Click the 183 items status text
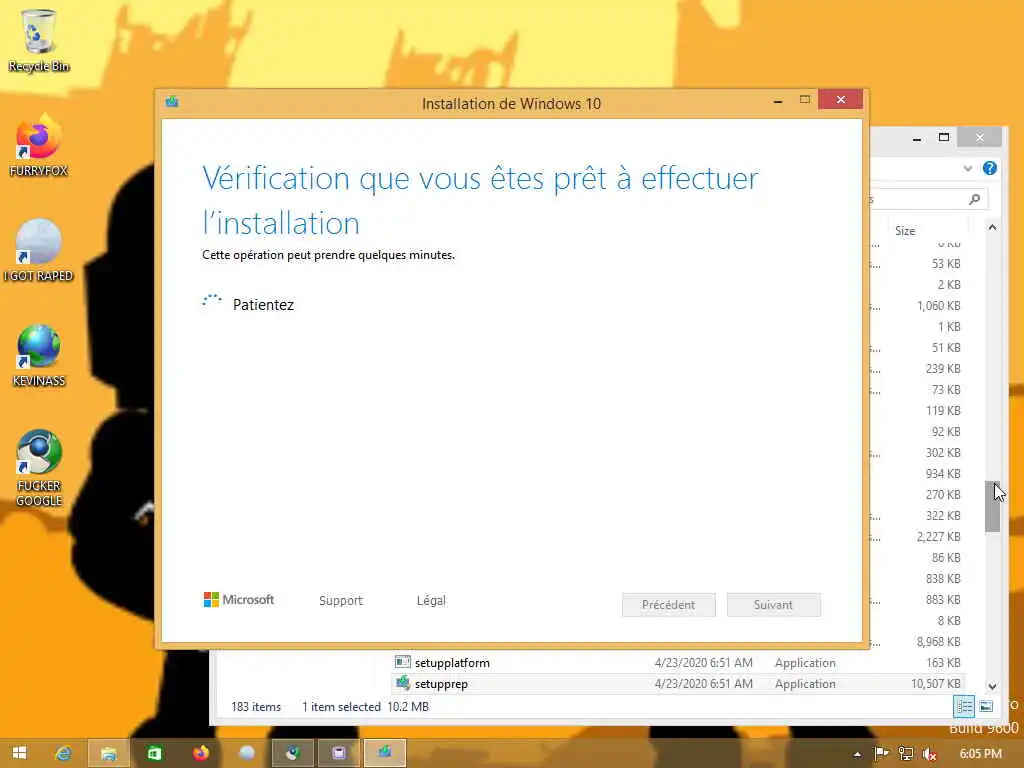Viewport: 1024px width, 768px height. click(255, 707)
